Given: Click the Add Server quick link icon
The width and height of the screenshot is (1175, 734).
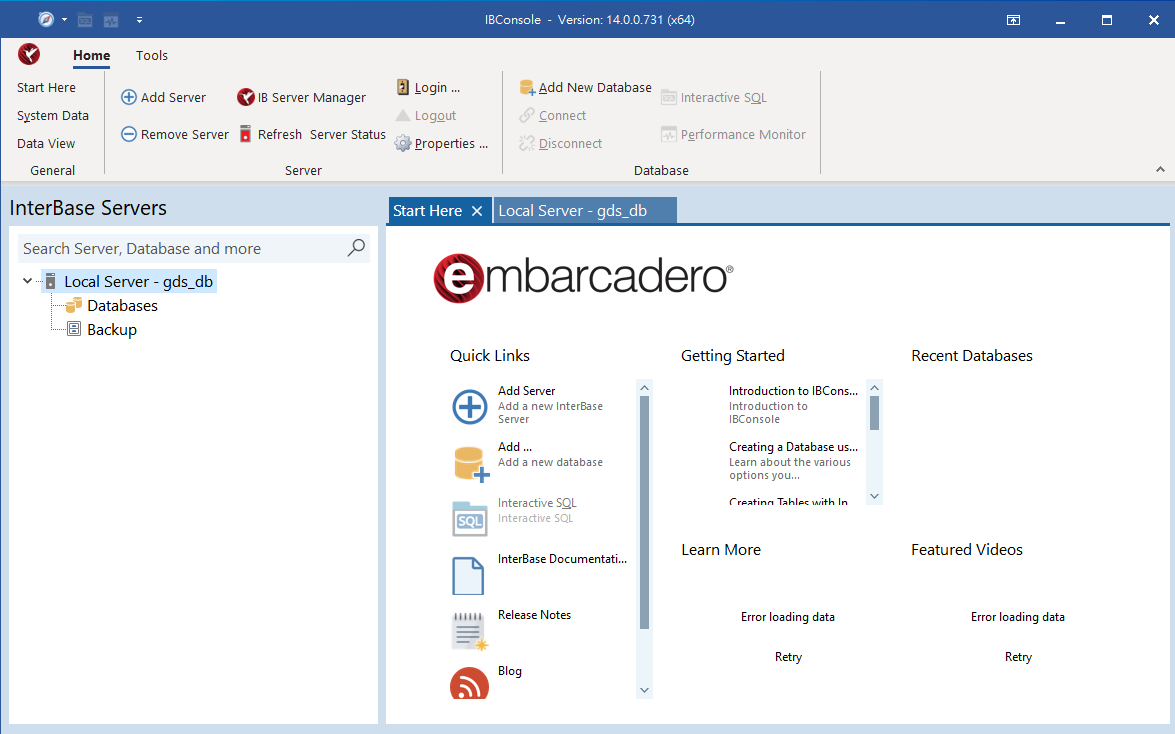Looking at the screenshot, I should (470, 407).
